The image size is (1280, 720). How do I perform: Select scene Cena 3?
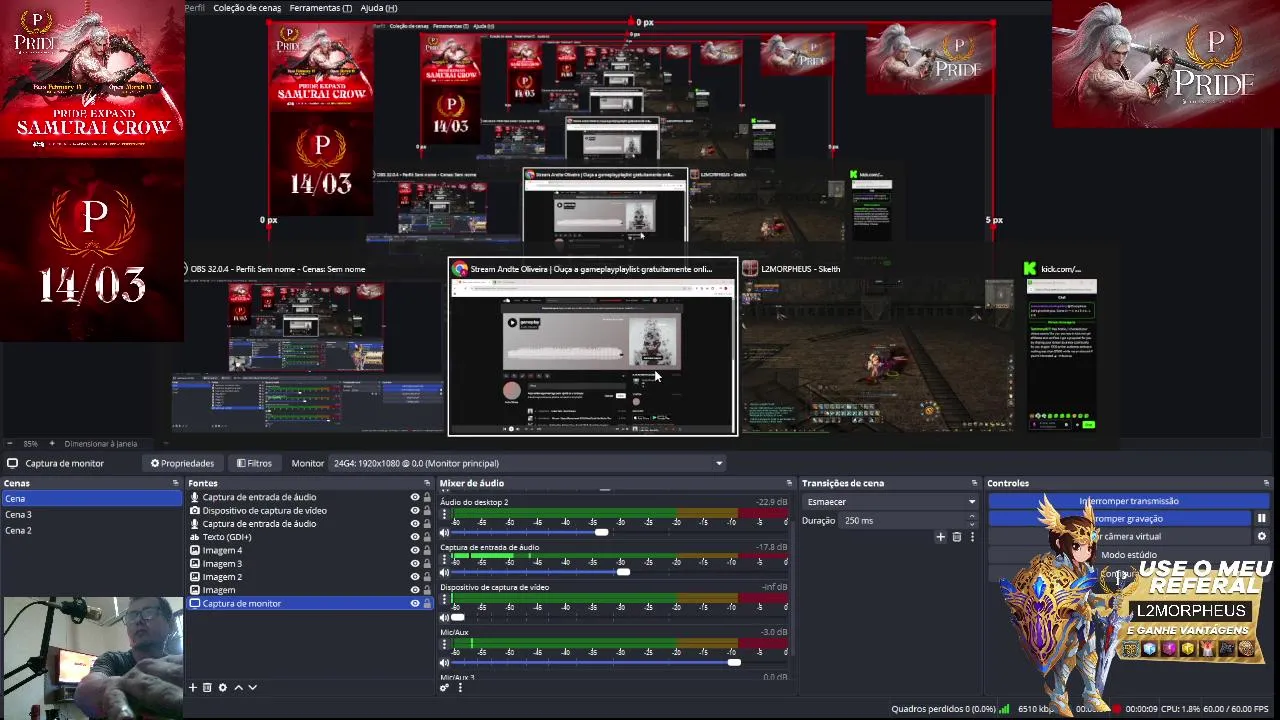pyautogui.click(x=91, y=514)
